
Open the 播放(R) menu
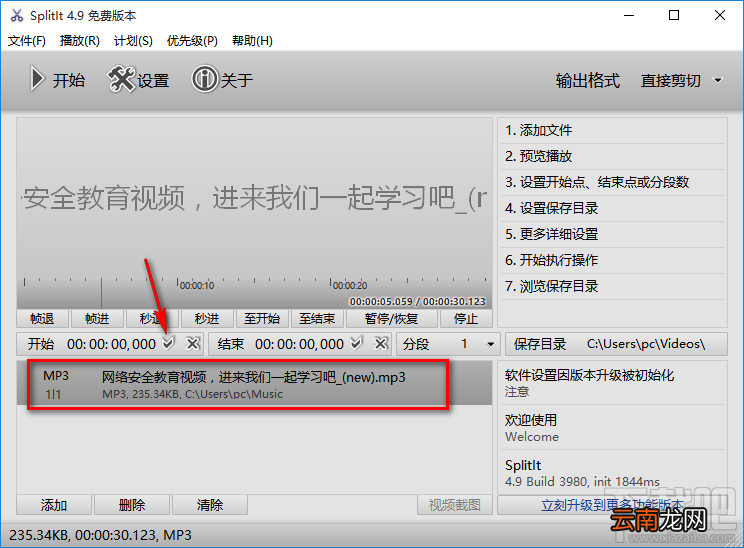tap(79, 41)
